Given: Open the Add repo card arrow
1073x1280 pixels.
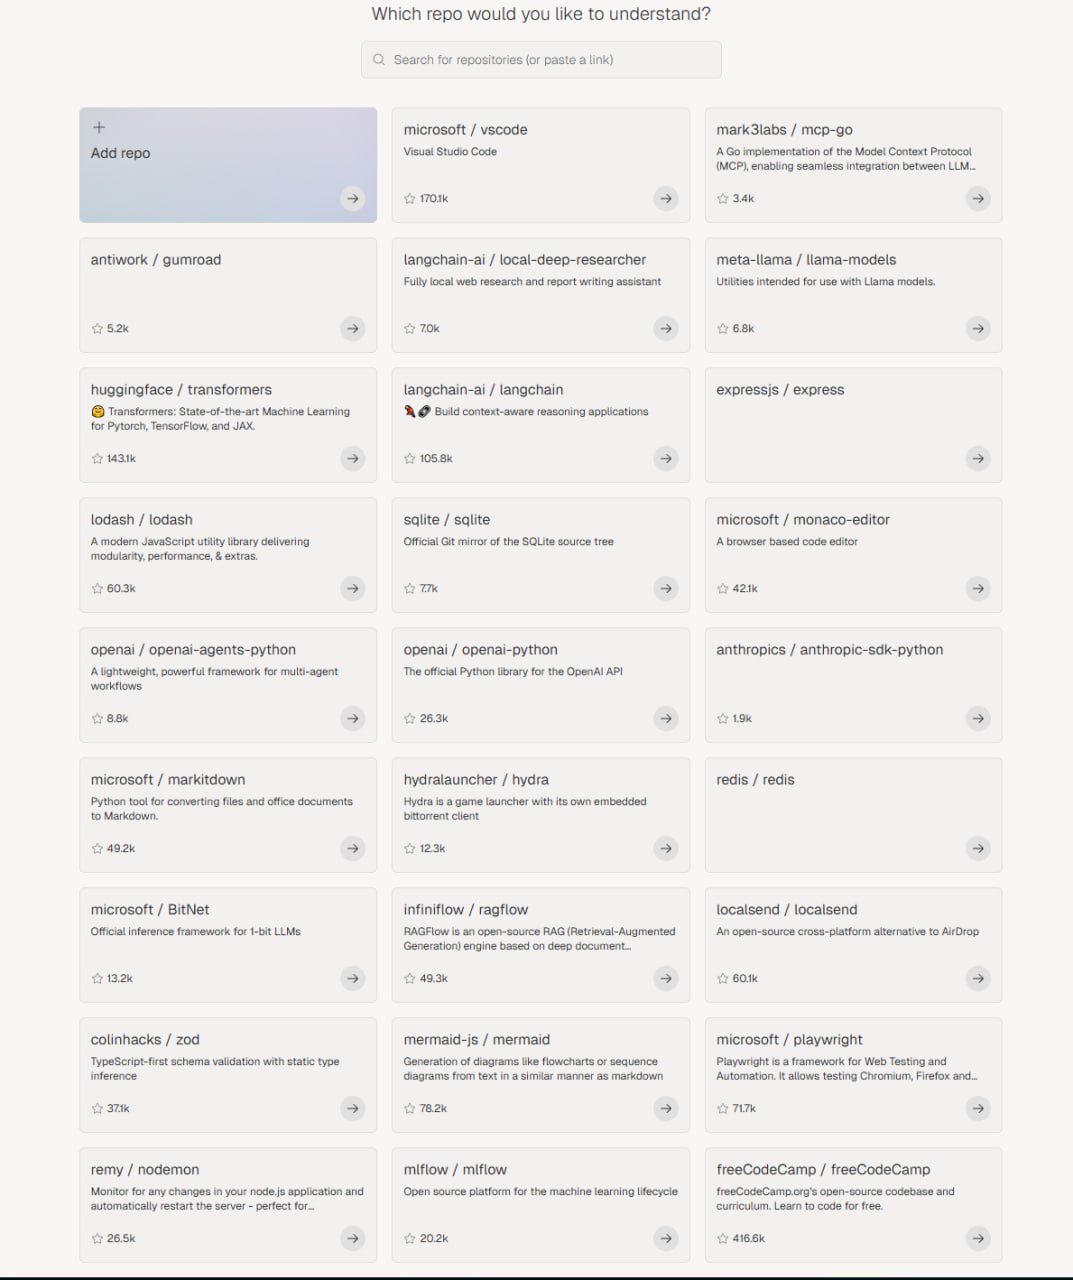Looking at the screenshot, I should pos(353,199).
